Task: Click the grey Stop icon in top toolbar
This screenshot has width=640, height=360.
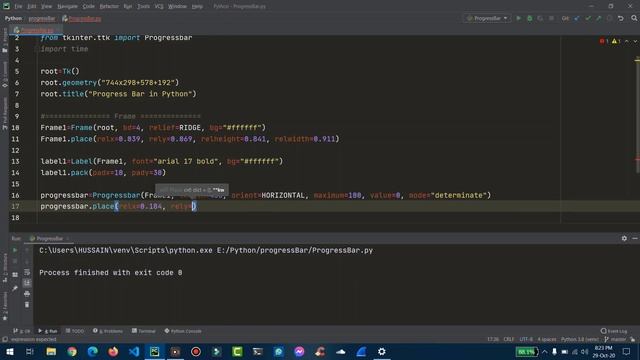Action: tap(551, 18)
